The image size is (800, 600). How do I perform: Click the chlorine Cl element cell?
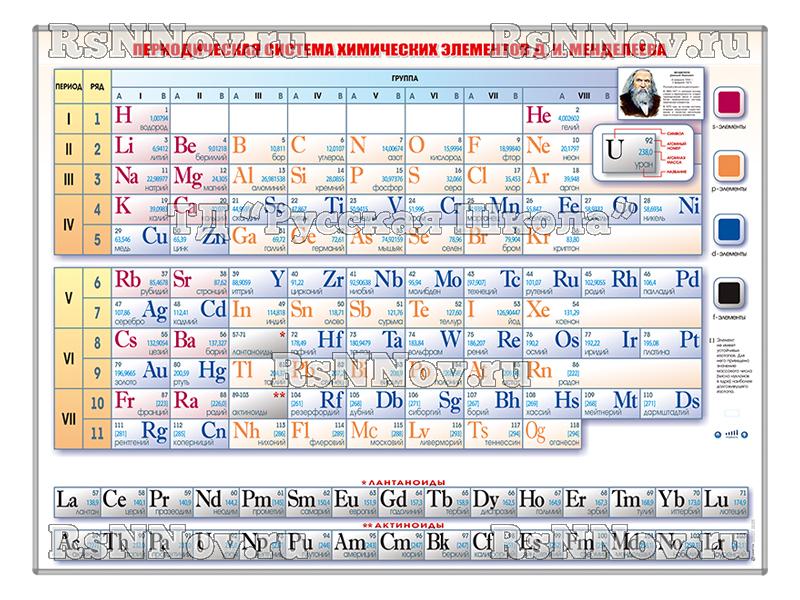pos(493,179)
